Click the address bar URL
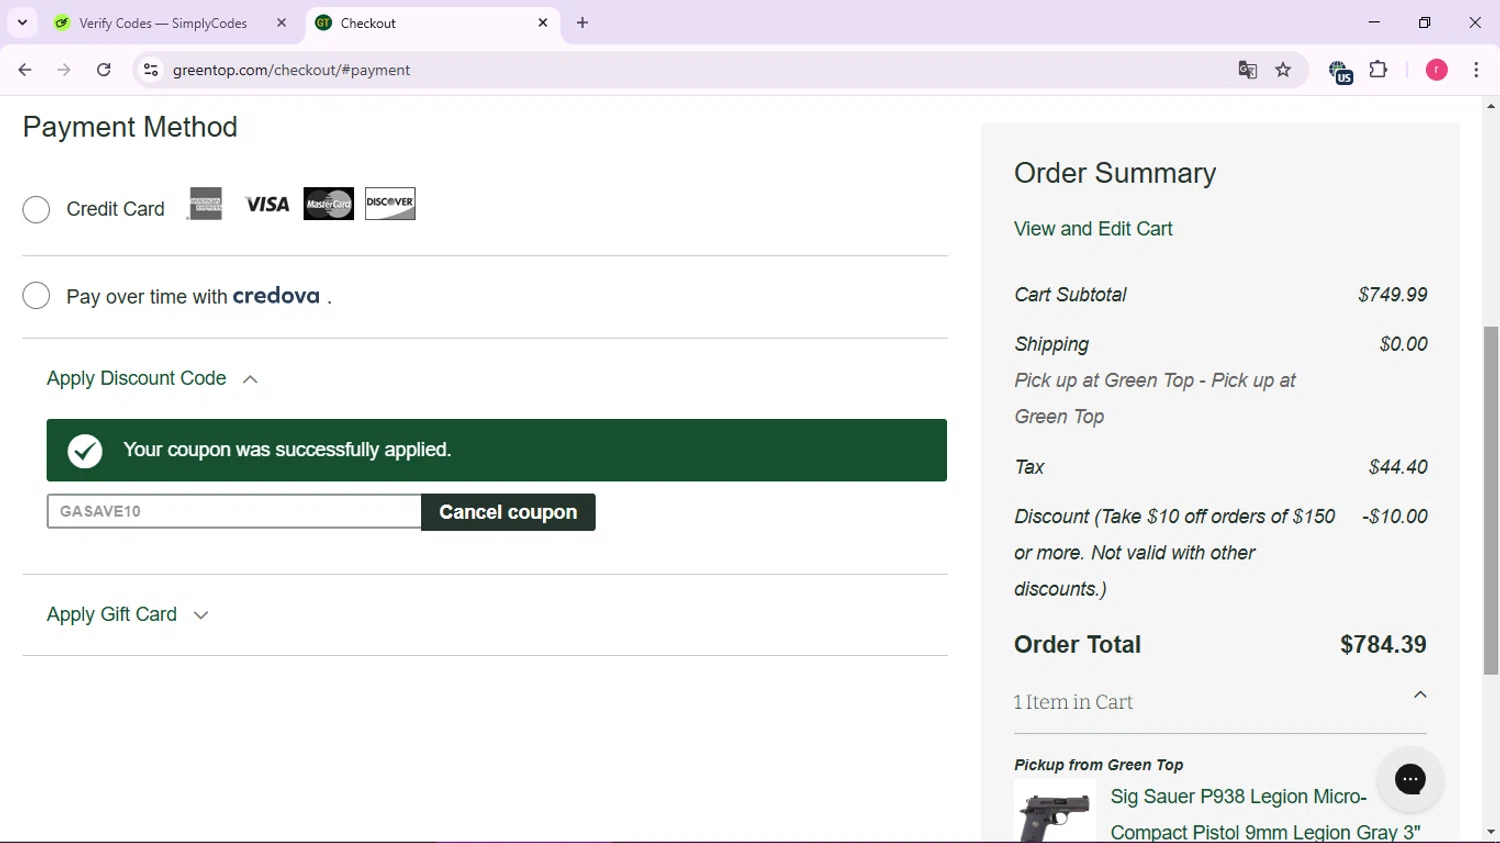 [x=291, y=70]
